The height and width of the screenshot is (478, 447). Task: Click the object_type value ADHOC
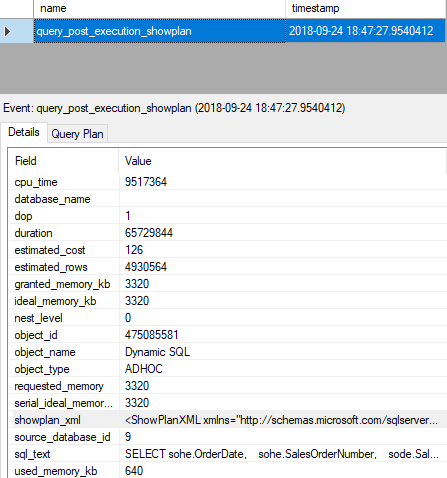[x=144, y=369]
